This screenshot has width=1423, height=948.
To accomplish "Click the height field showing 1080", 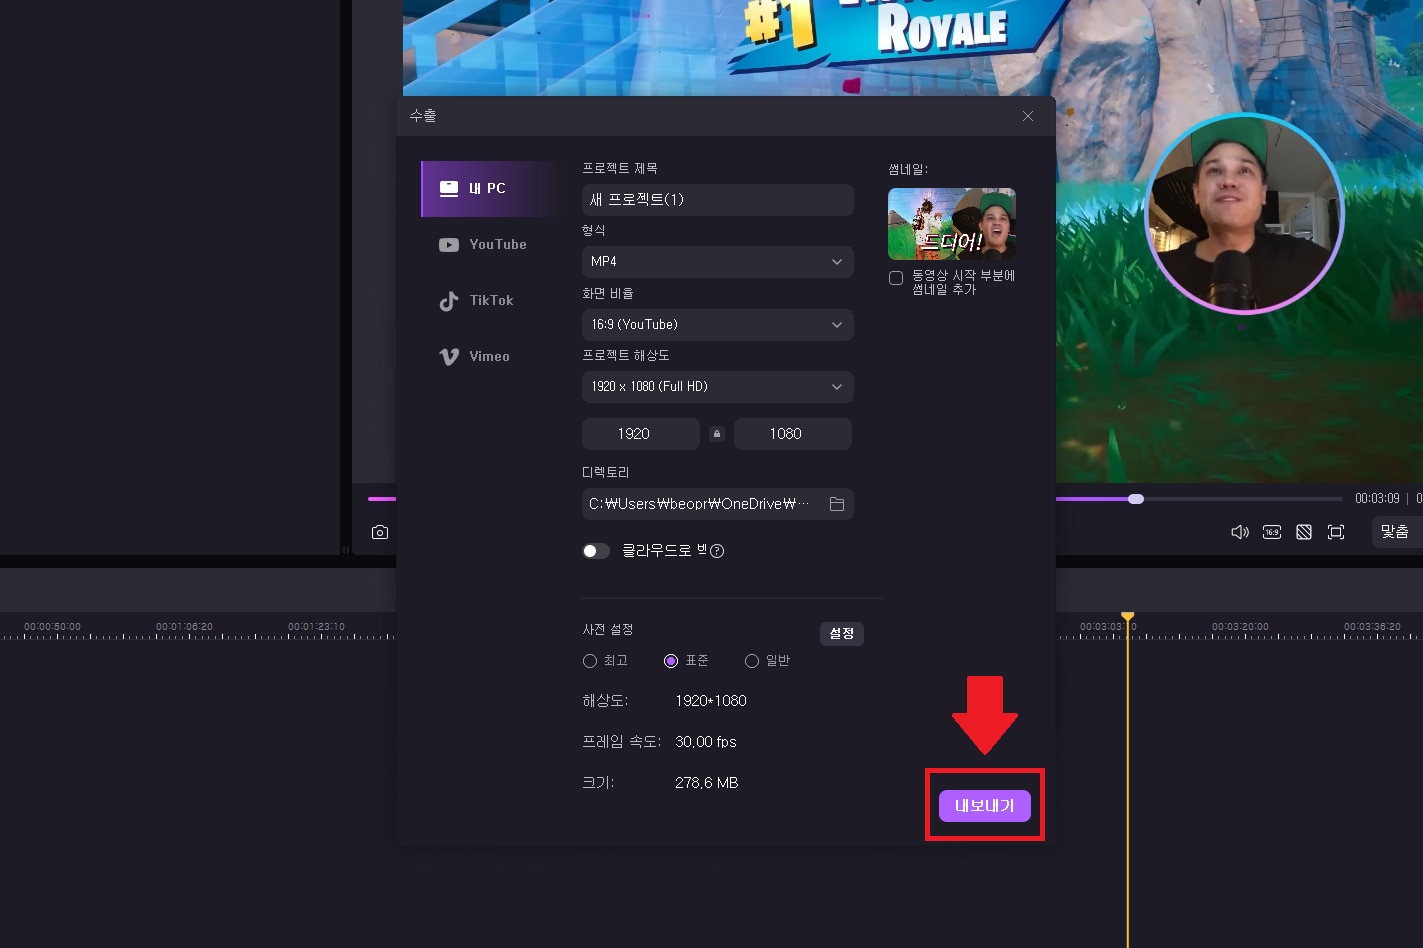I will tap(793, 434).
